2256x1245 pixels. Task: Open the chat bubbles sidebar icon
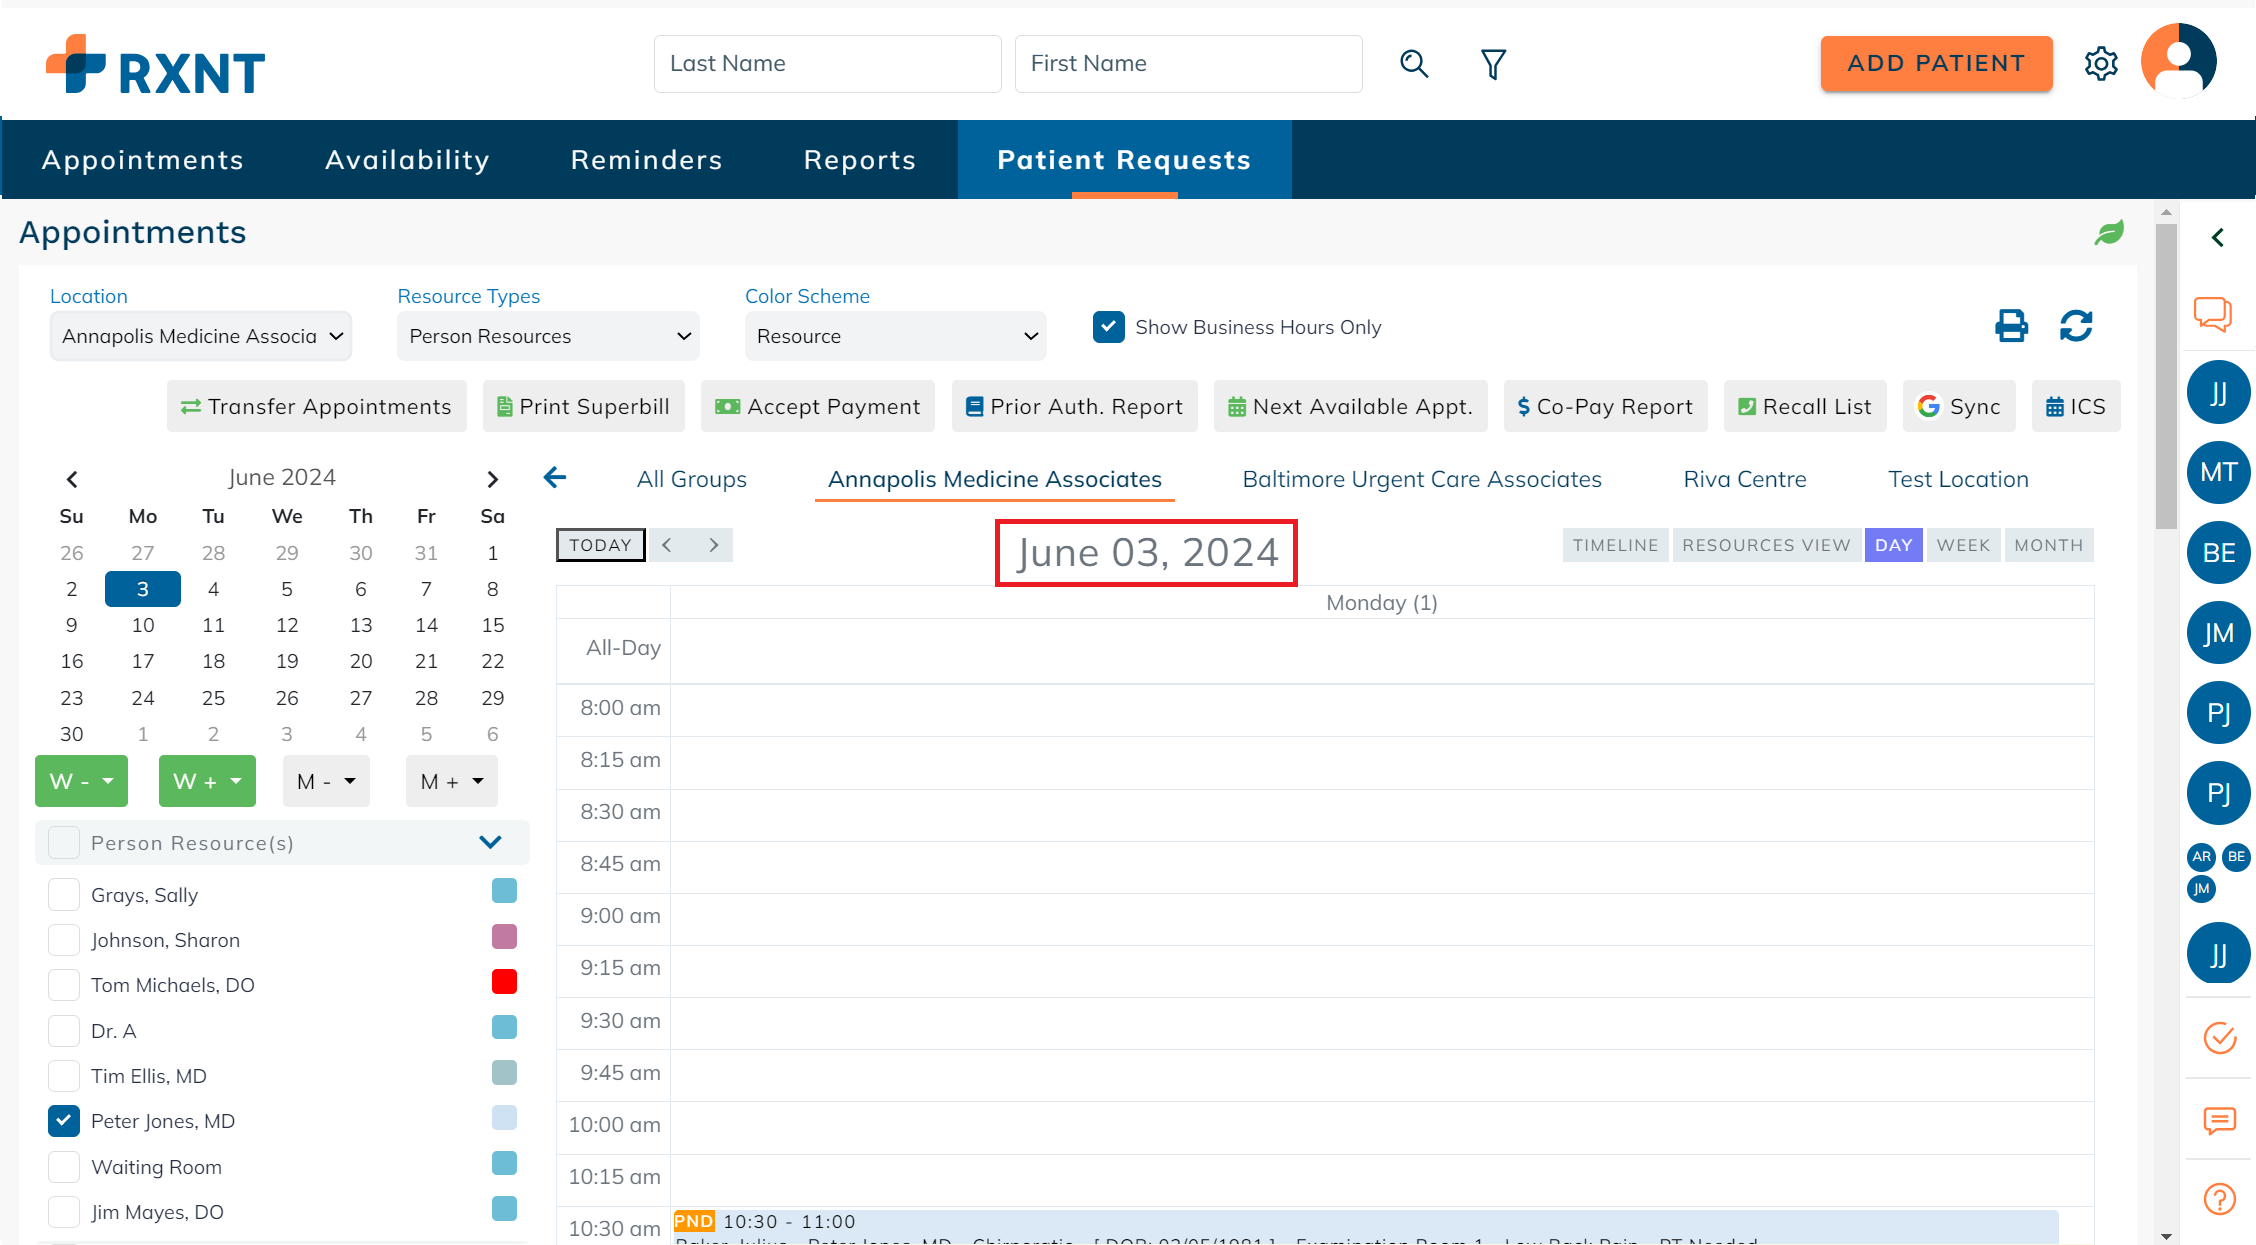coord(2213,314)
